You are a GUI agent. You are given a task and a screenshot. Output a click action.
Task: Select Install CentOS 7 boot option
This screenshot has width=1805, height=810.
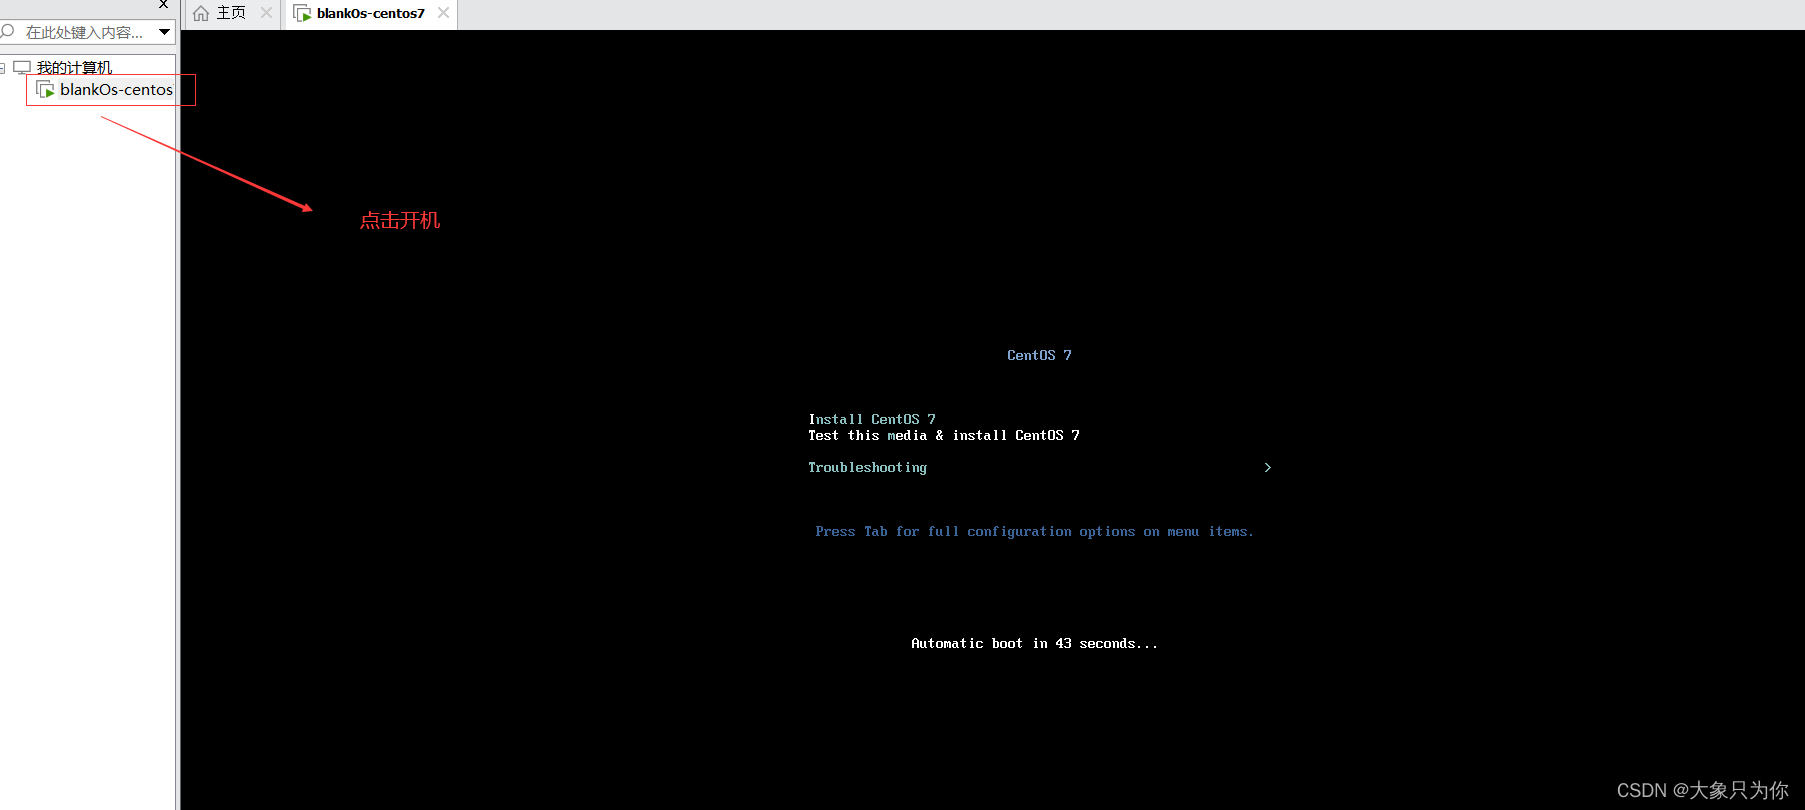click(x=872, y=419)
